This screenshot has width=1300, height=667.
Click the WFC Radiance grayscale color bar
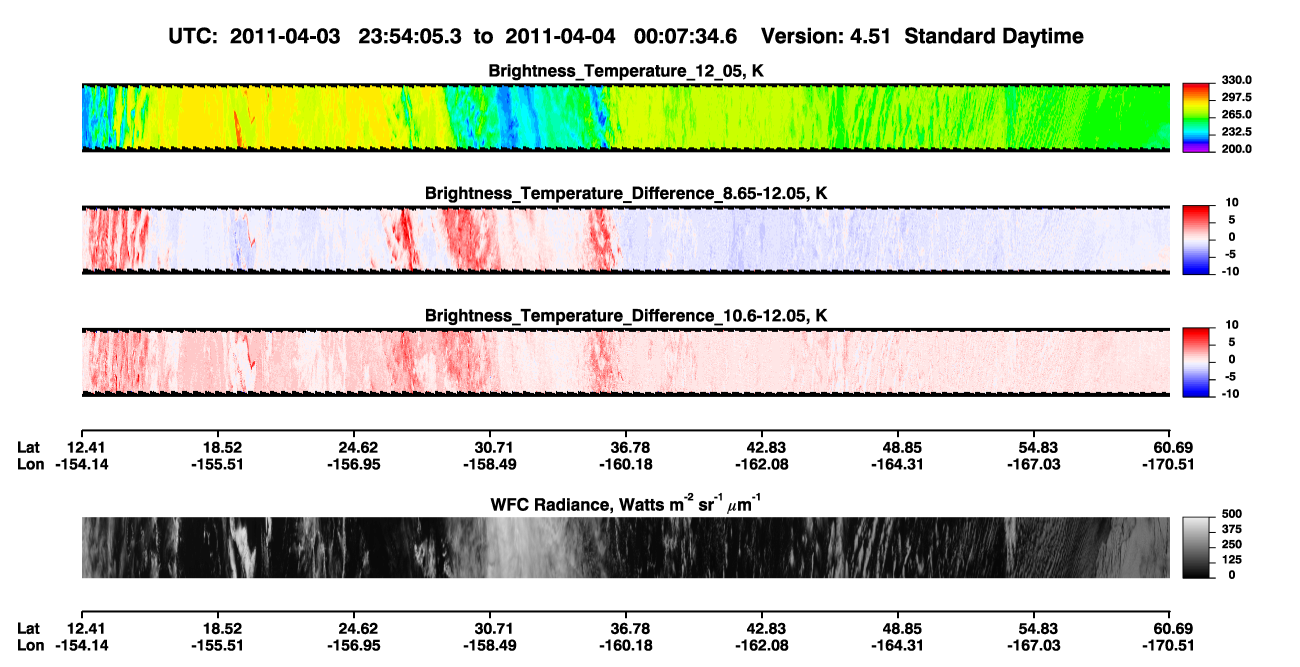click(1197, 547)
